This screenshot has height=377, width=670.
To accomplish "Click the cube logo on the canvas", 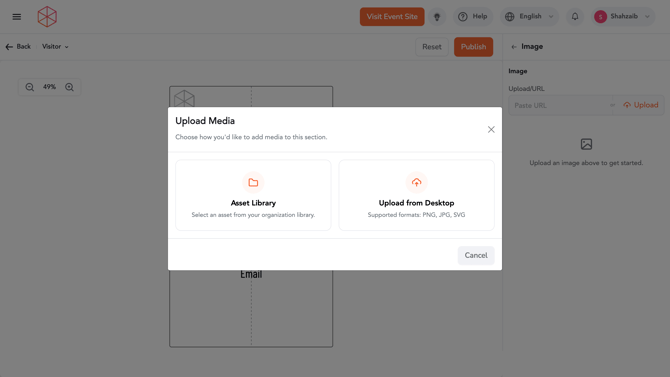I will click(184, 98).
